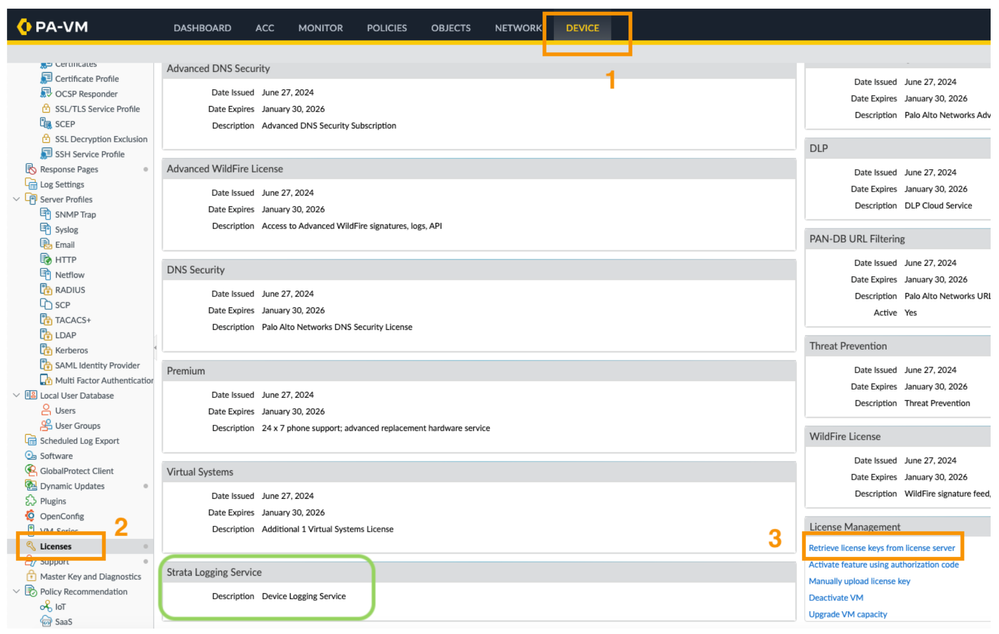The height and width of the screenshot is (634, 999).
Task: Click the Upgrade VM capacity link
Action: coord(848,614)
